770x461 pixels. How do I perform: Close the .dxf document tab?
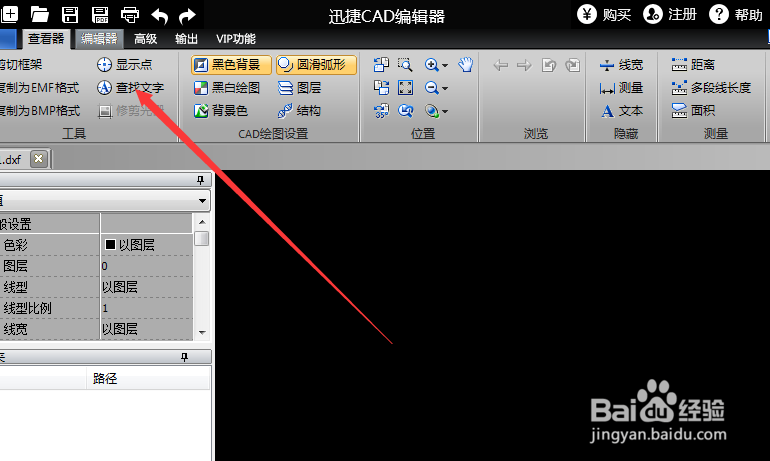[x=38, y=159]
